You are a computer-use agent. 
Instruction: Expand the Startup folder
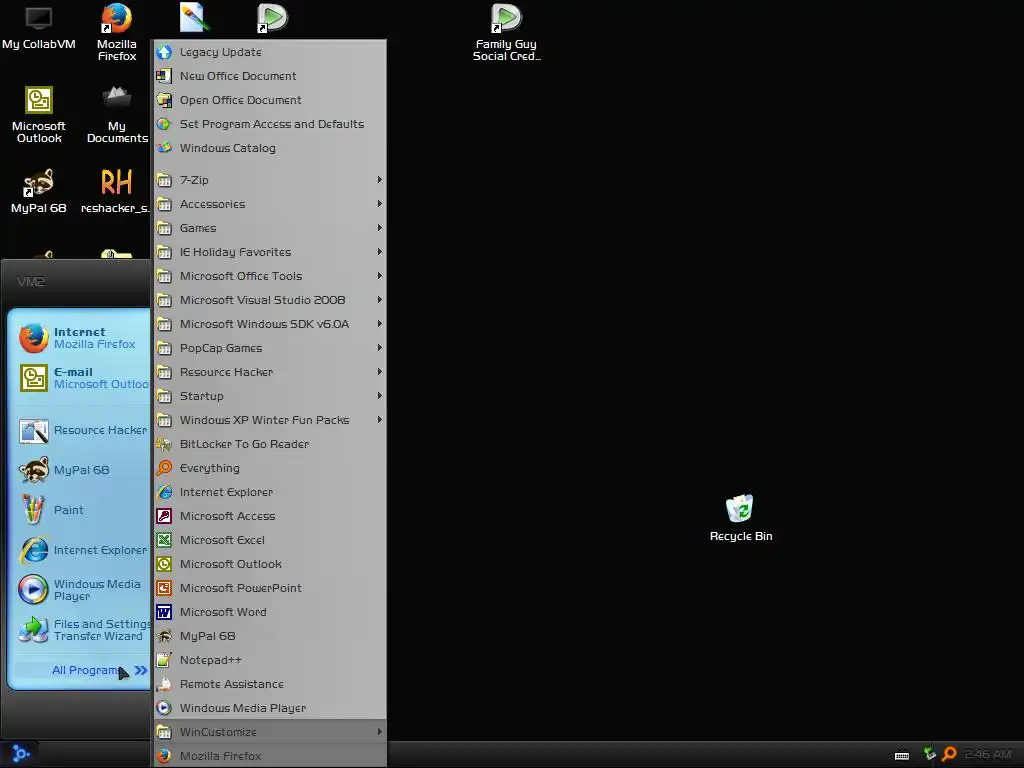tap(270, 396)
